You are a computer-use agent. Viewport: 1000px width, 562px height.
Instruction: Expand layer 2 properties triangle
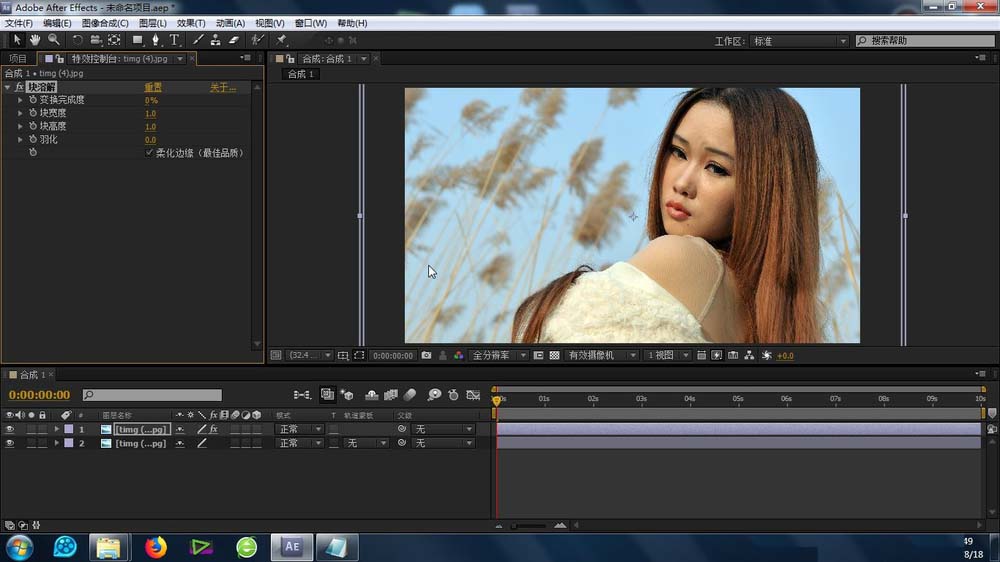coord(57,443)
